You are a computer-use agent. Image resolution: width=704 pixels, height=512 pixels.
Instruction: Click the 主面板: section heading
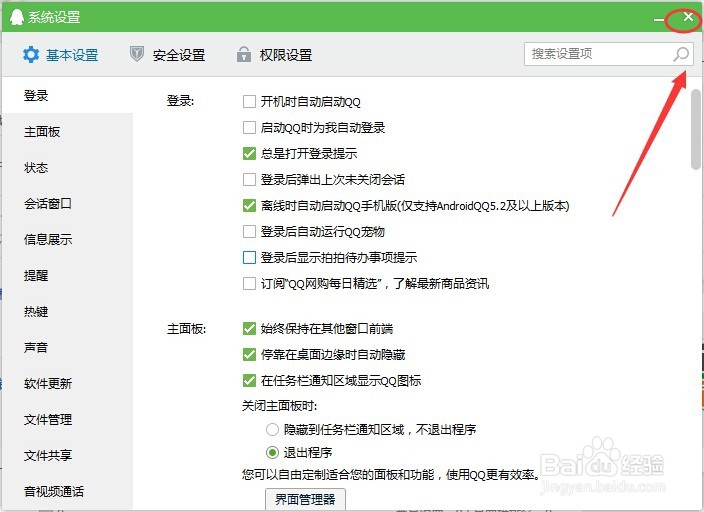186,329
